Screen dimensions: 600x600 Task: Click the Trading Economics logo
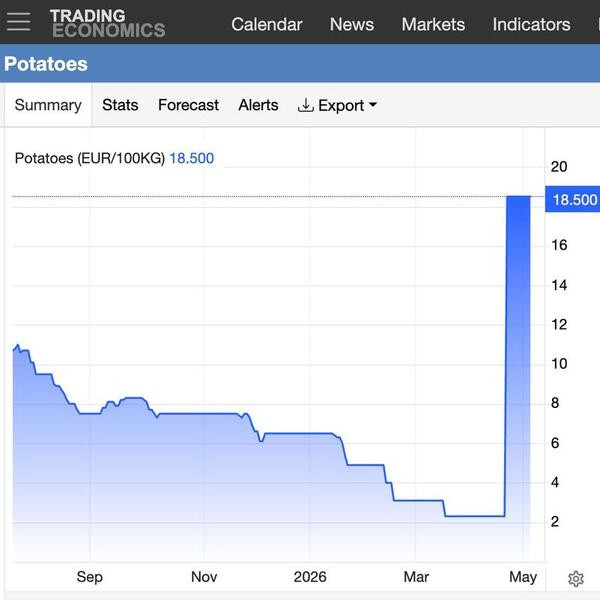pos(108,23)
